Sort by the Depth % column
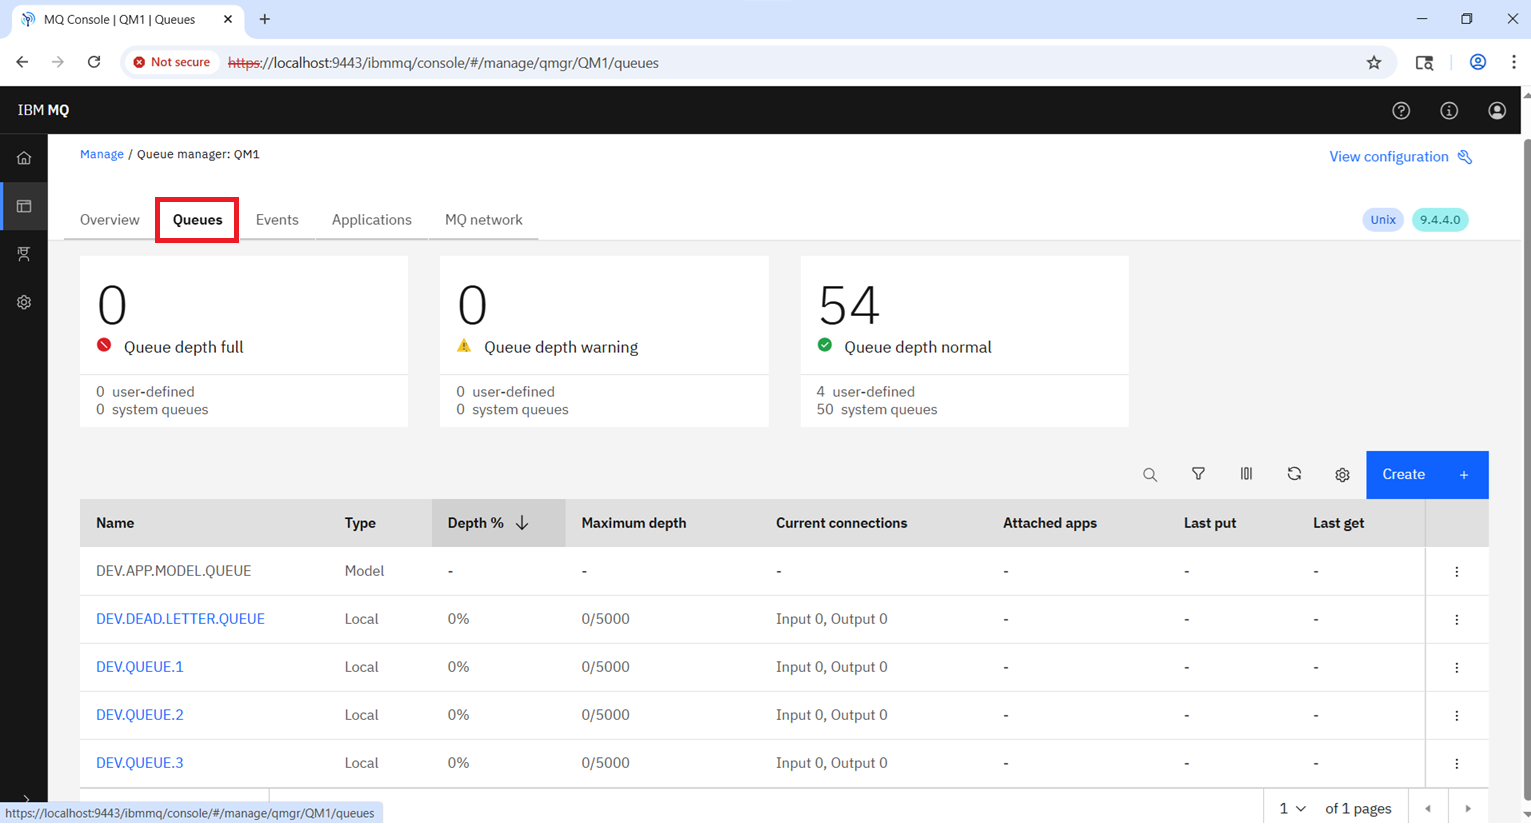Screen dimensions: 1531x824 coord(498,523)
